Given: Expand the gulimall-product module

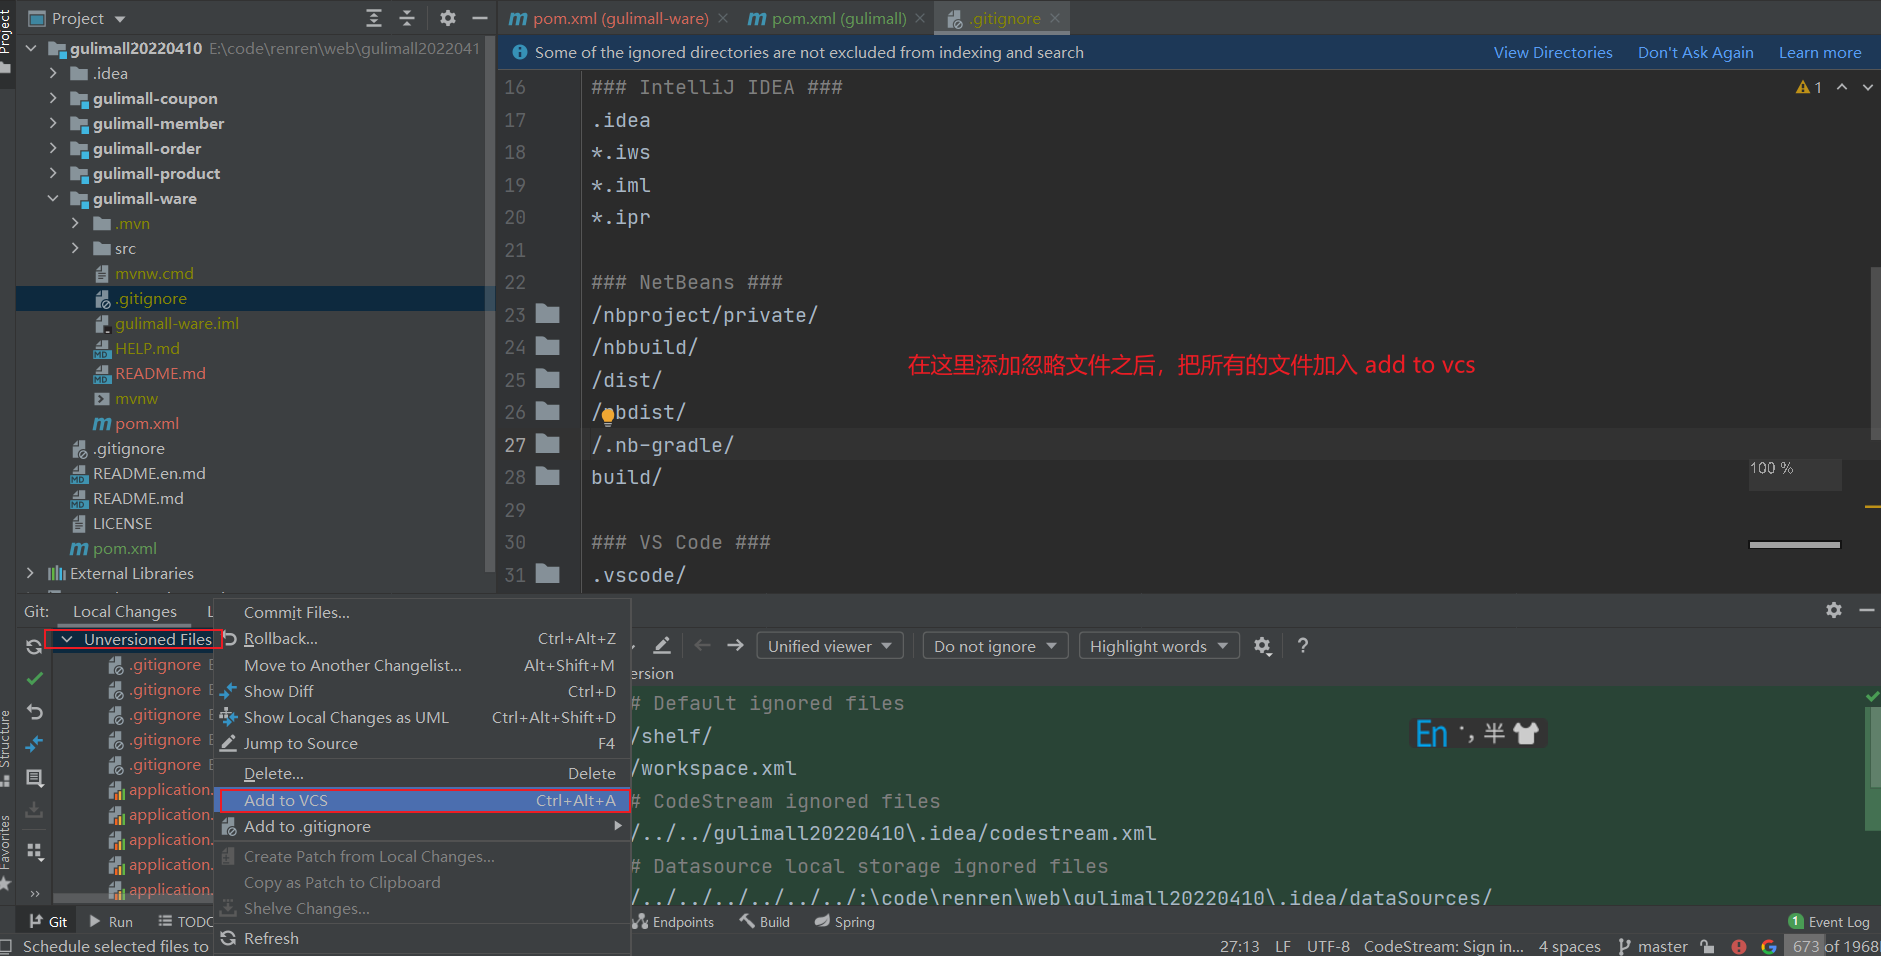Looking at the screenshot, I should click(x=54, y=173).
